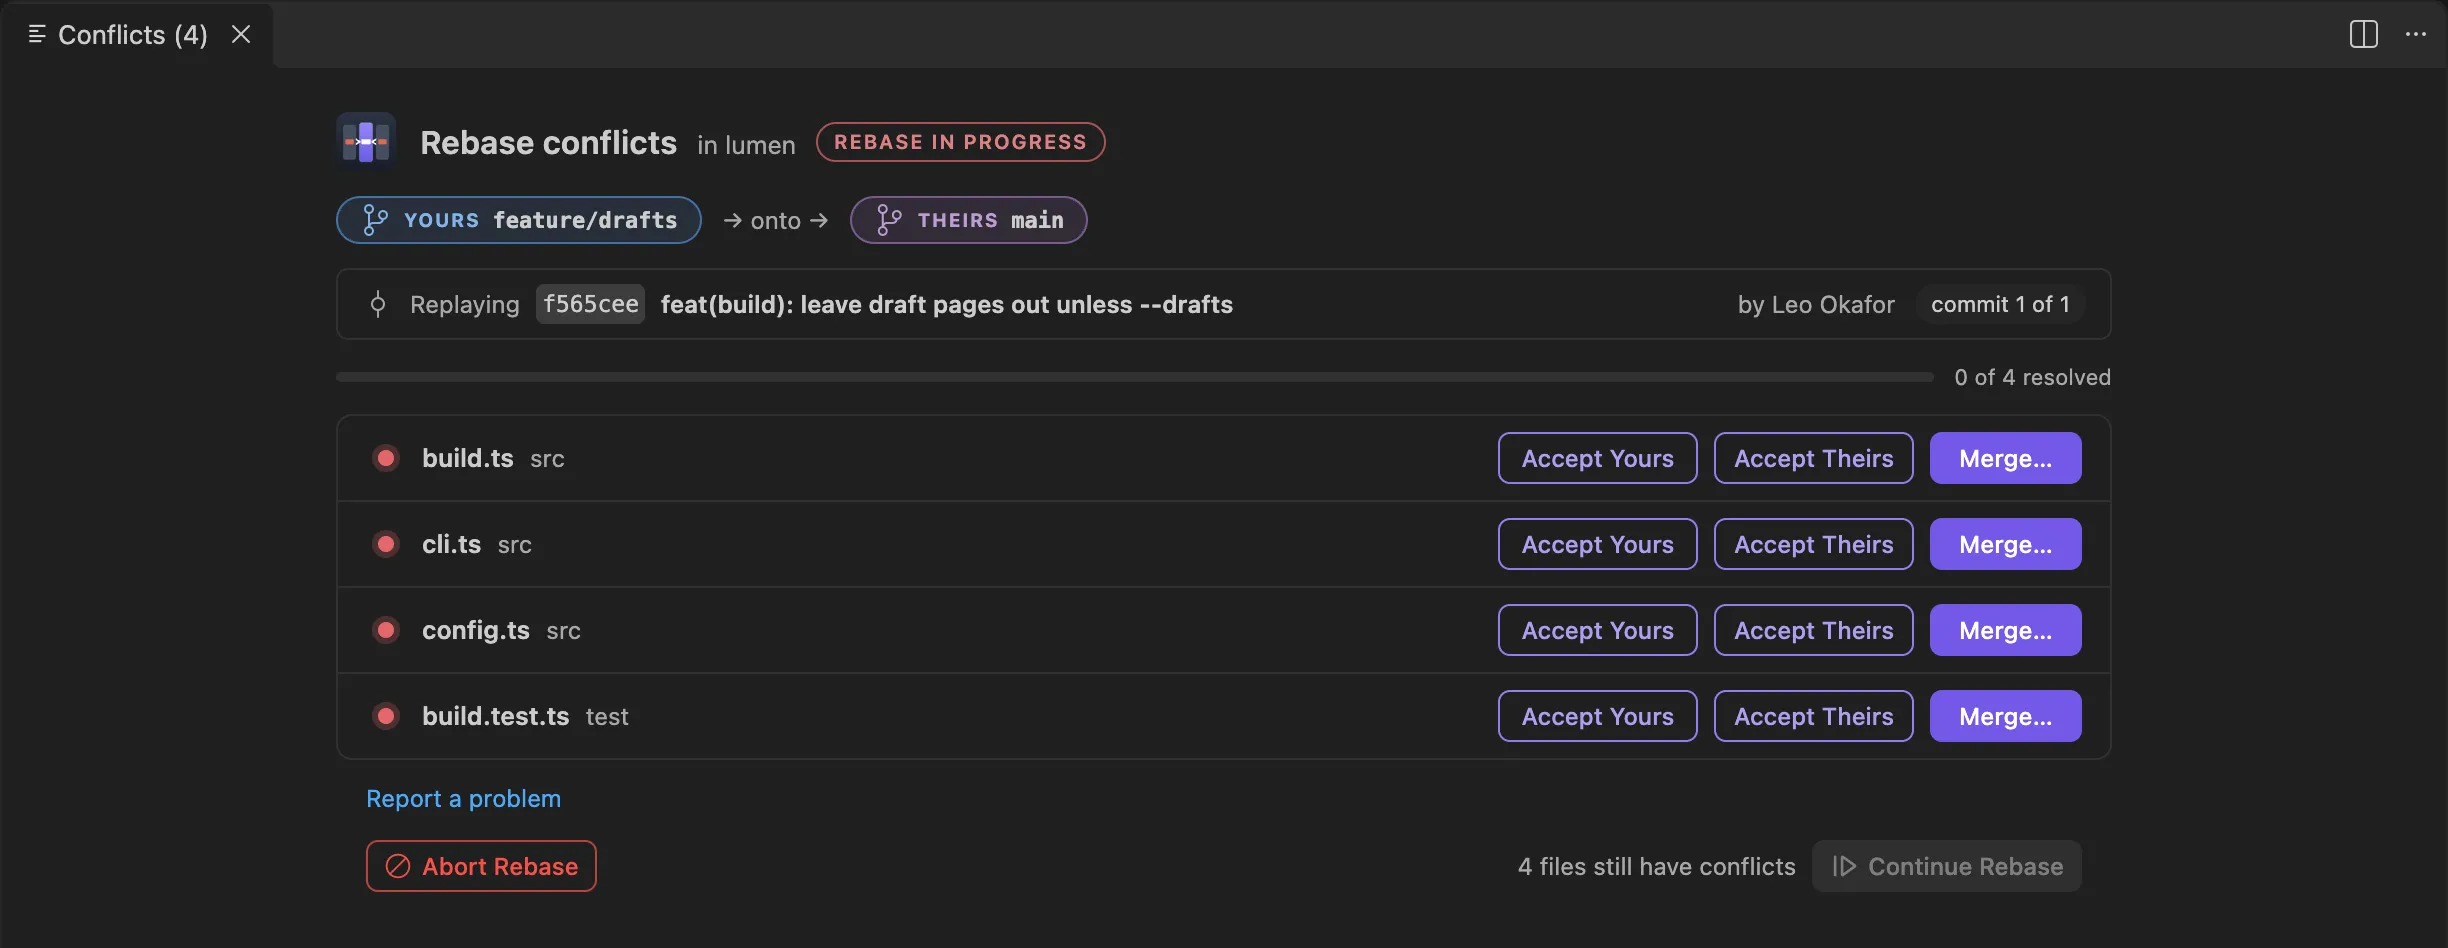This screenshot has width=2448, height=948.
Task: Click the Rebase conflicts merge logo icon
Action: tap(366, 142)
